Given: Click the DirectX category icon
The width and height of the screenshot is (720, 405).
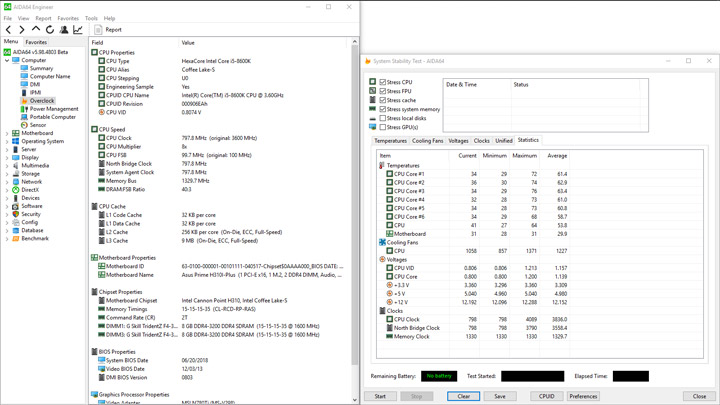Looking at the screenshot, I should coord(16,190).
